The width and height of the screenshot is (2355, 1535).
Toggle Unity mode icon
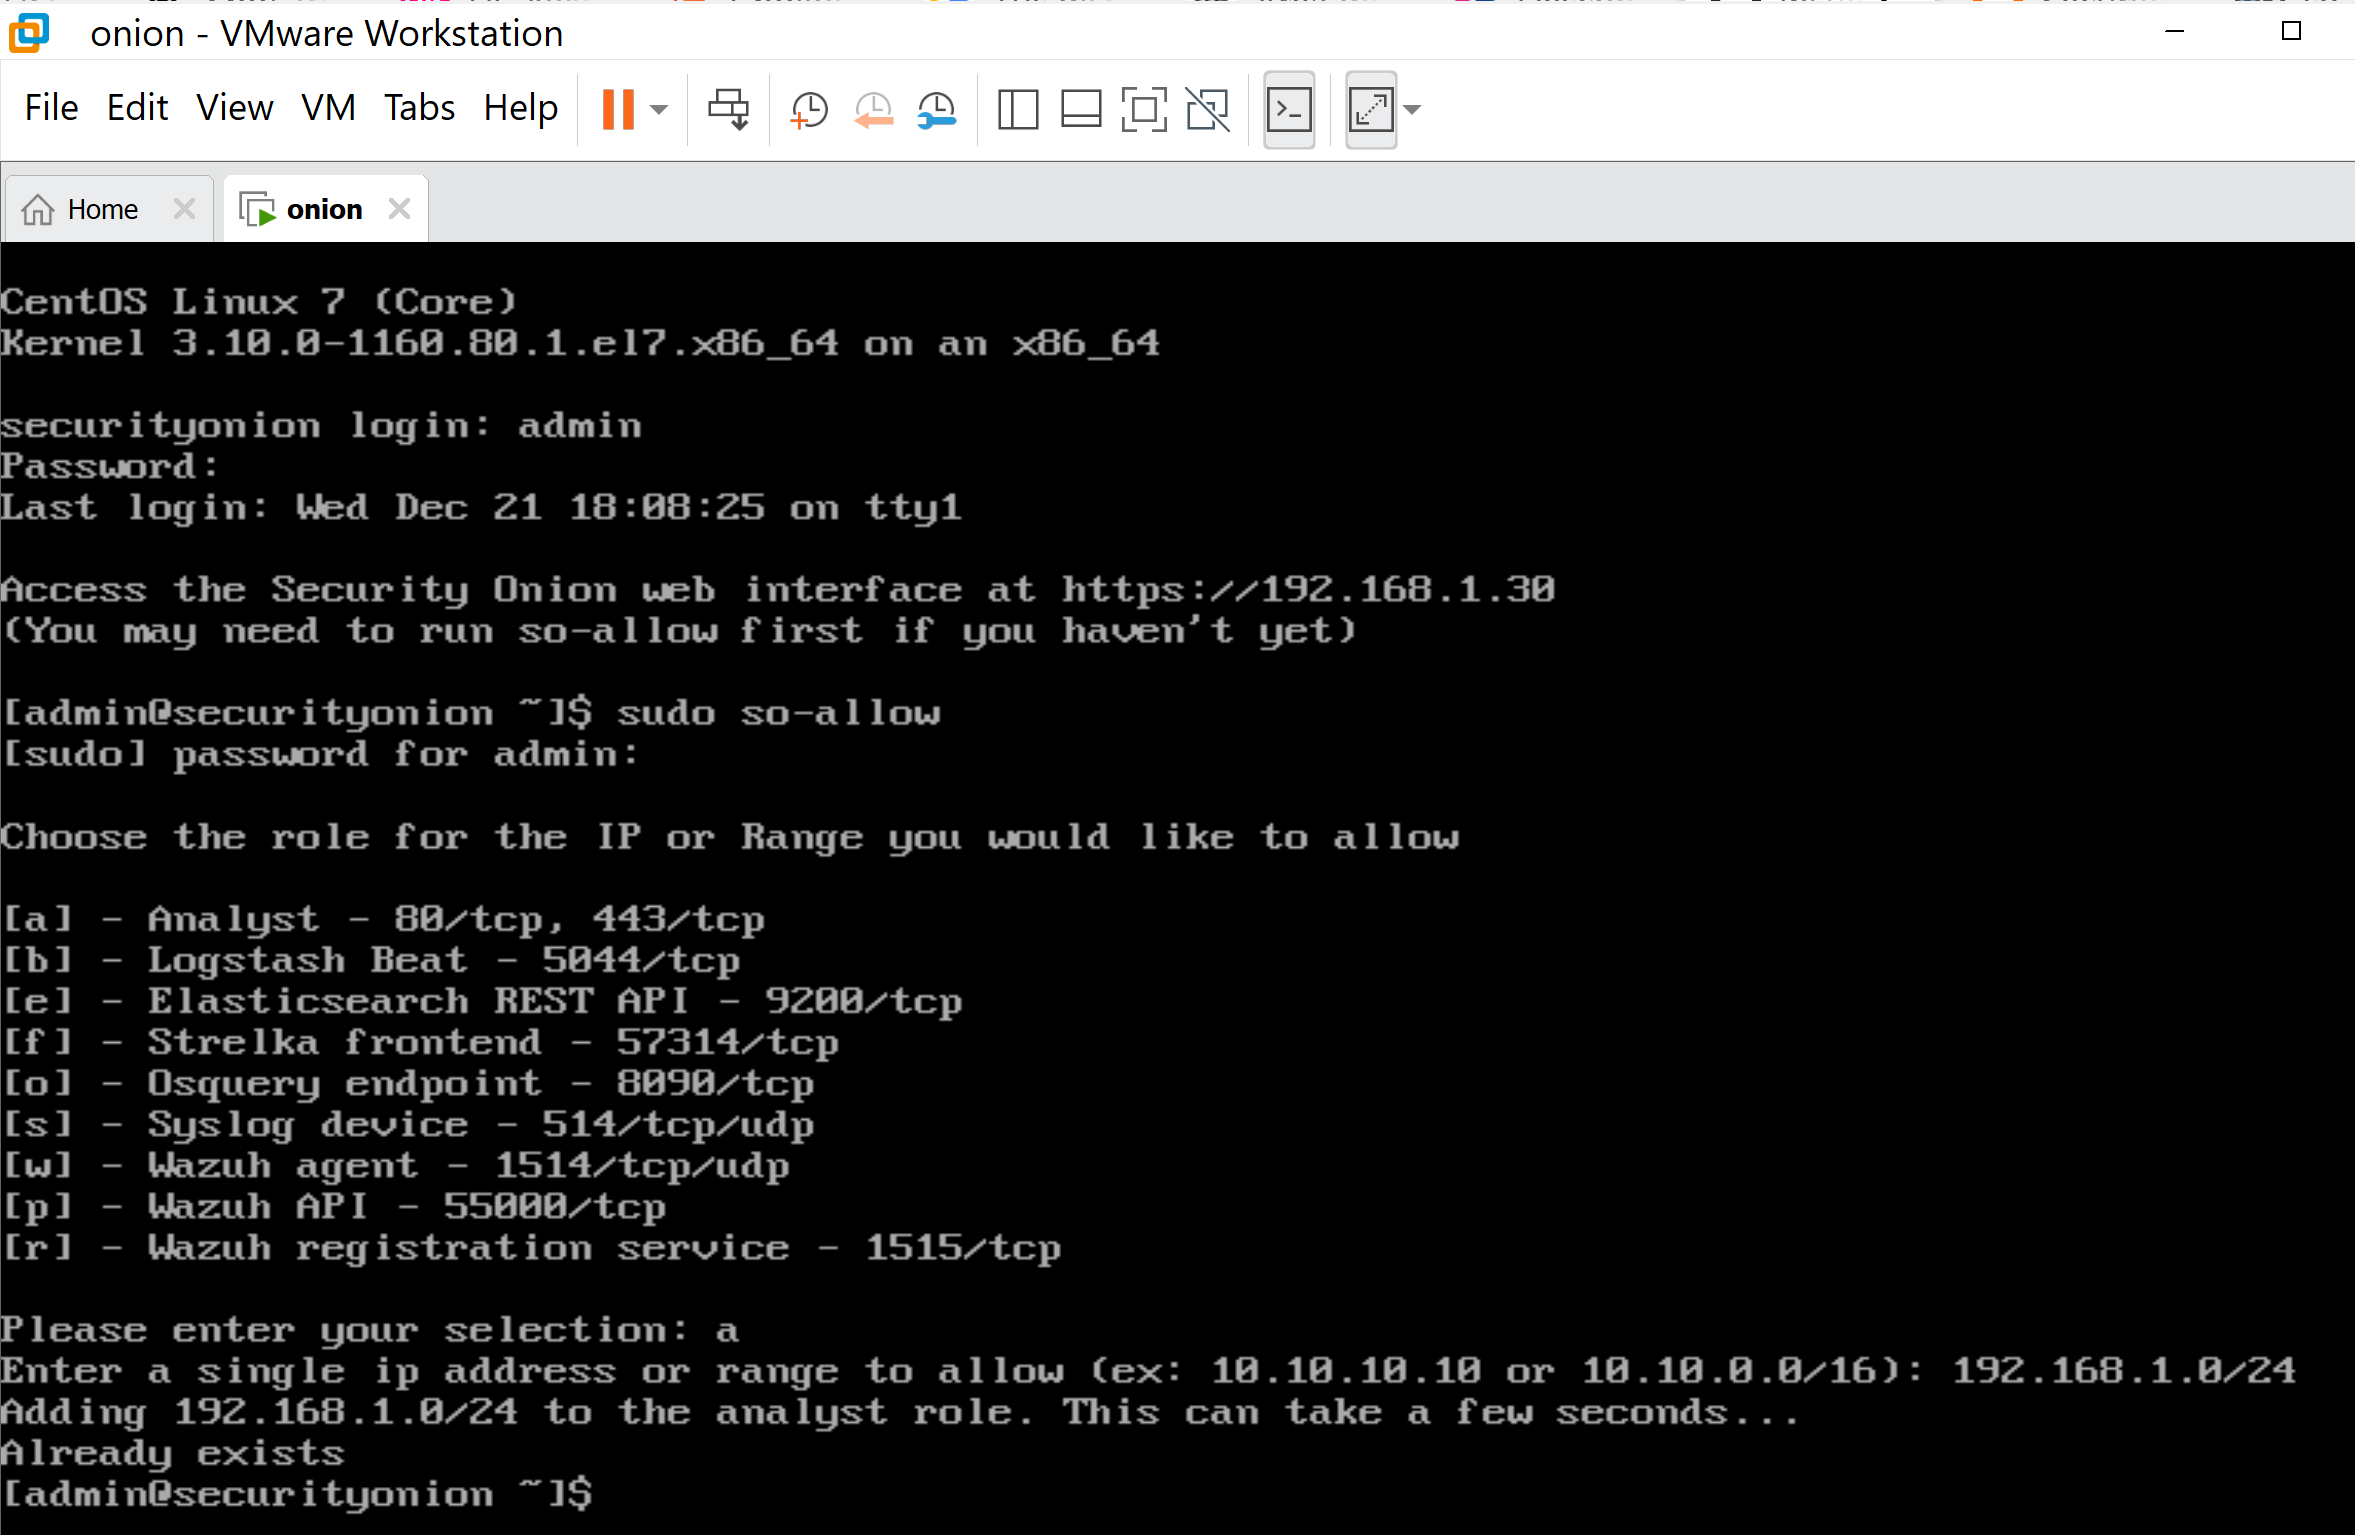[x=1208, y=109]
